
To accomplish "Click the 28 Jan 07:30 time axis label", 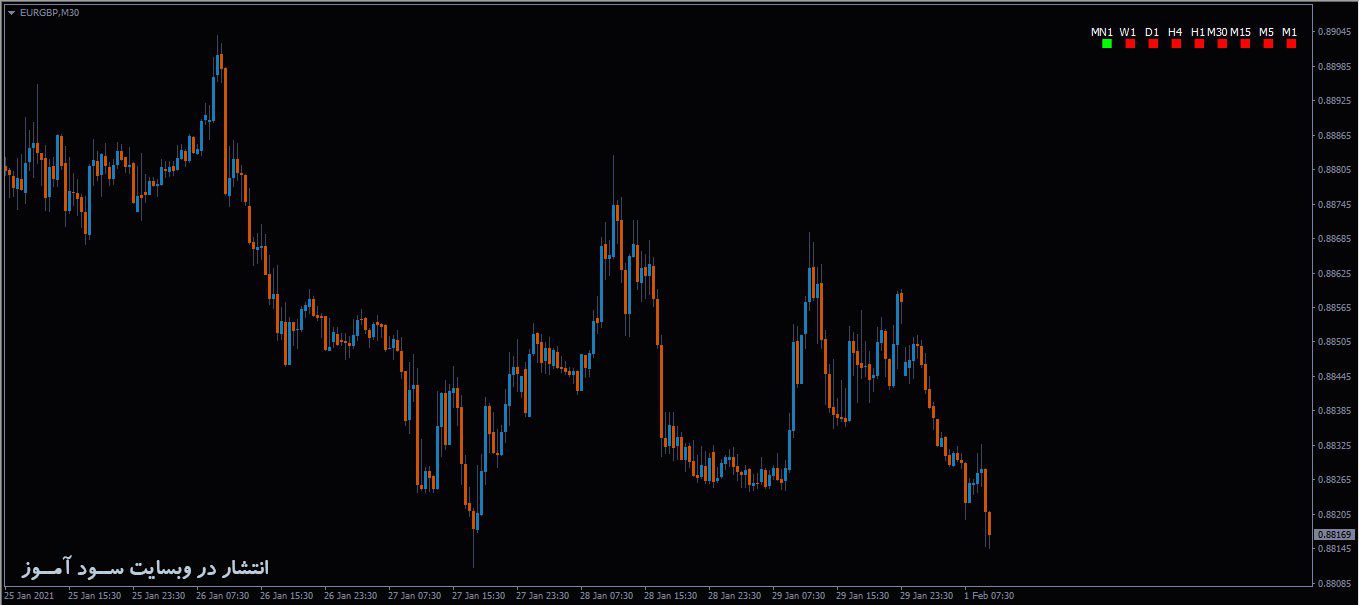I will click(x=605, y=592).
